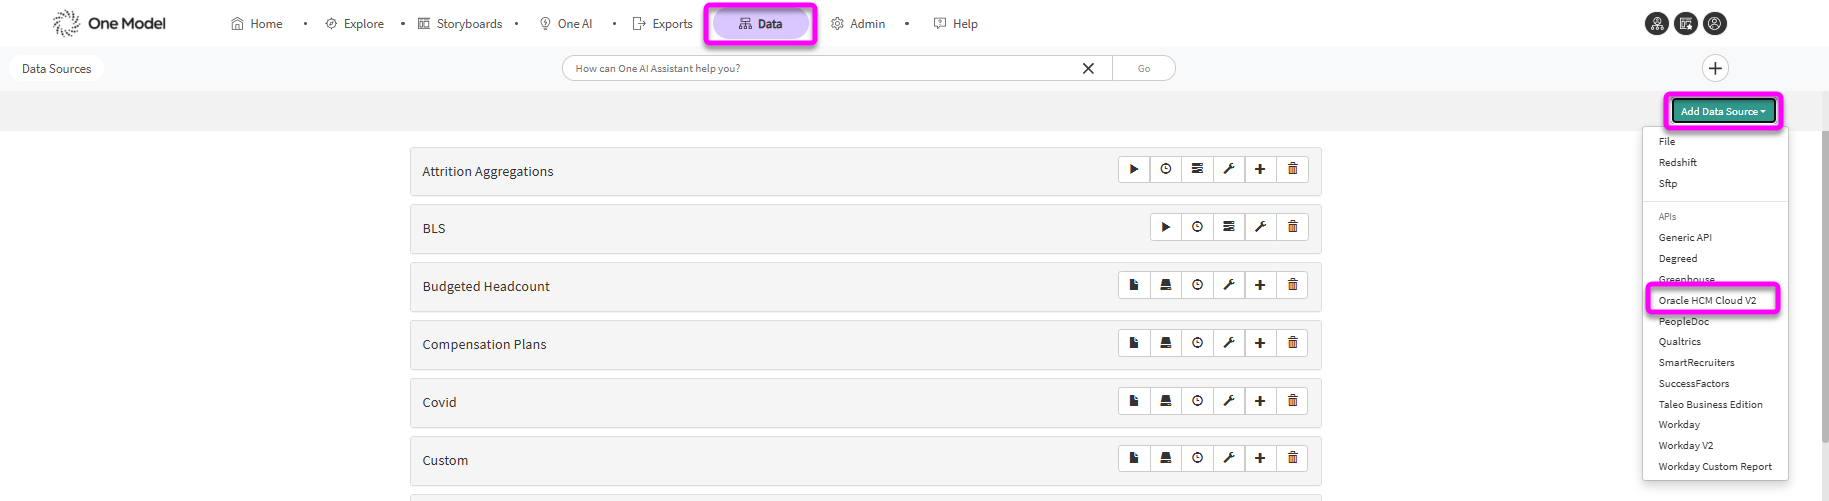1829x501 pixels.
Task: Open Attrition Aggregations server list icon
Action: 1197,169
